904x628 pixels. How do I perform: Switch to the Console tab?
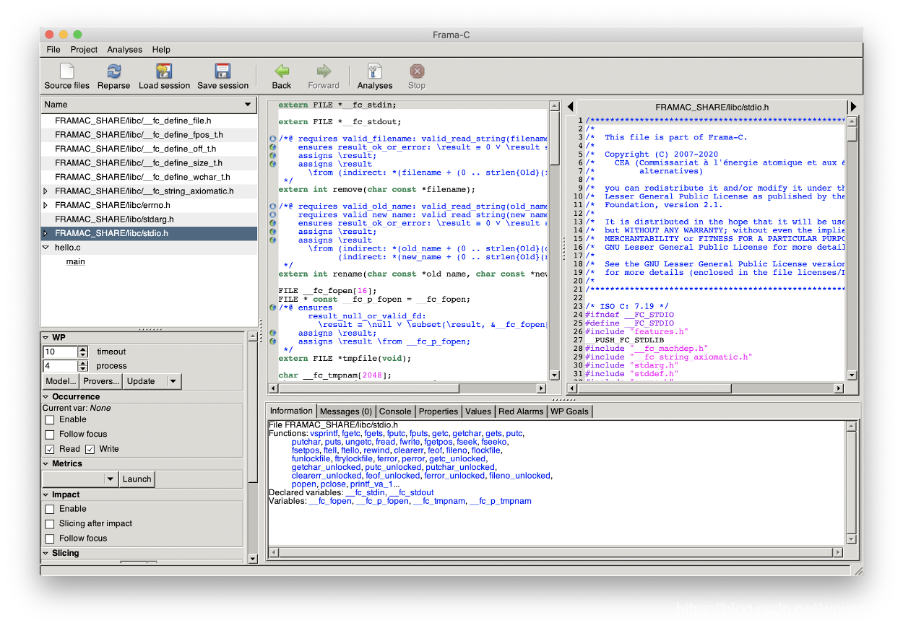click(x=395, y=411)
